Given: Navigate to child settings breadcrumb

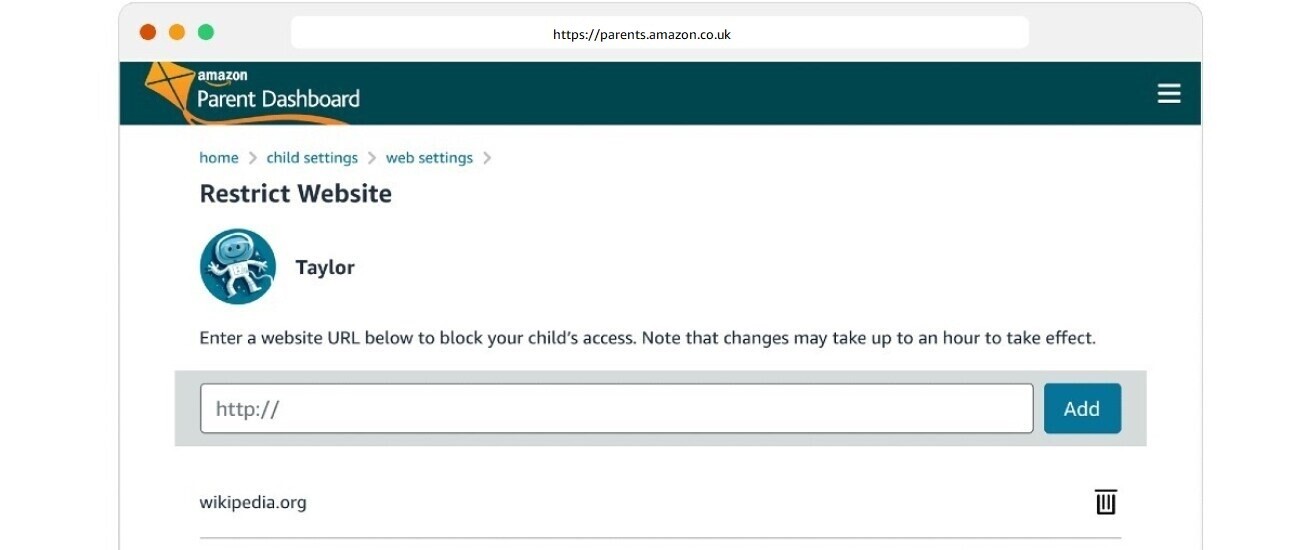Looking at the screenshot, I should click(x=312, y=158).
